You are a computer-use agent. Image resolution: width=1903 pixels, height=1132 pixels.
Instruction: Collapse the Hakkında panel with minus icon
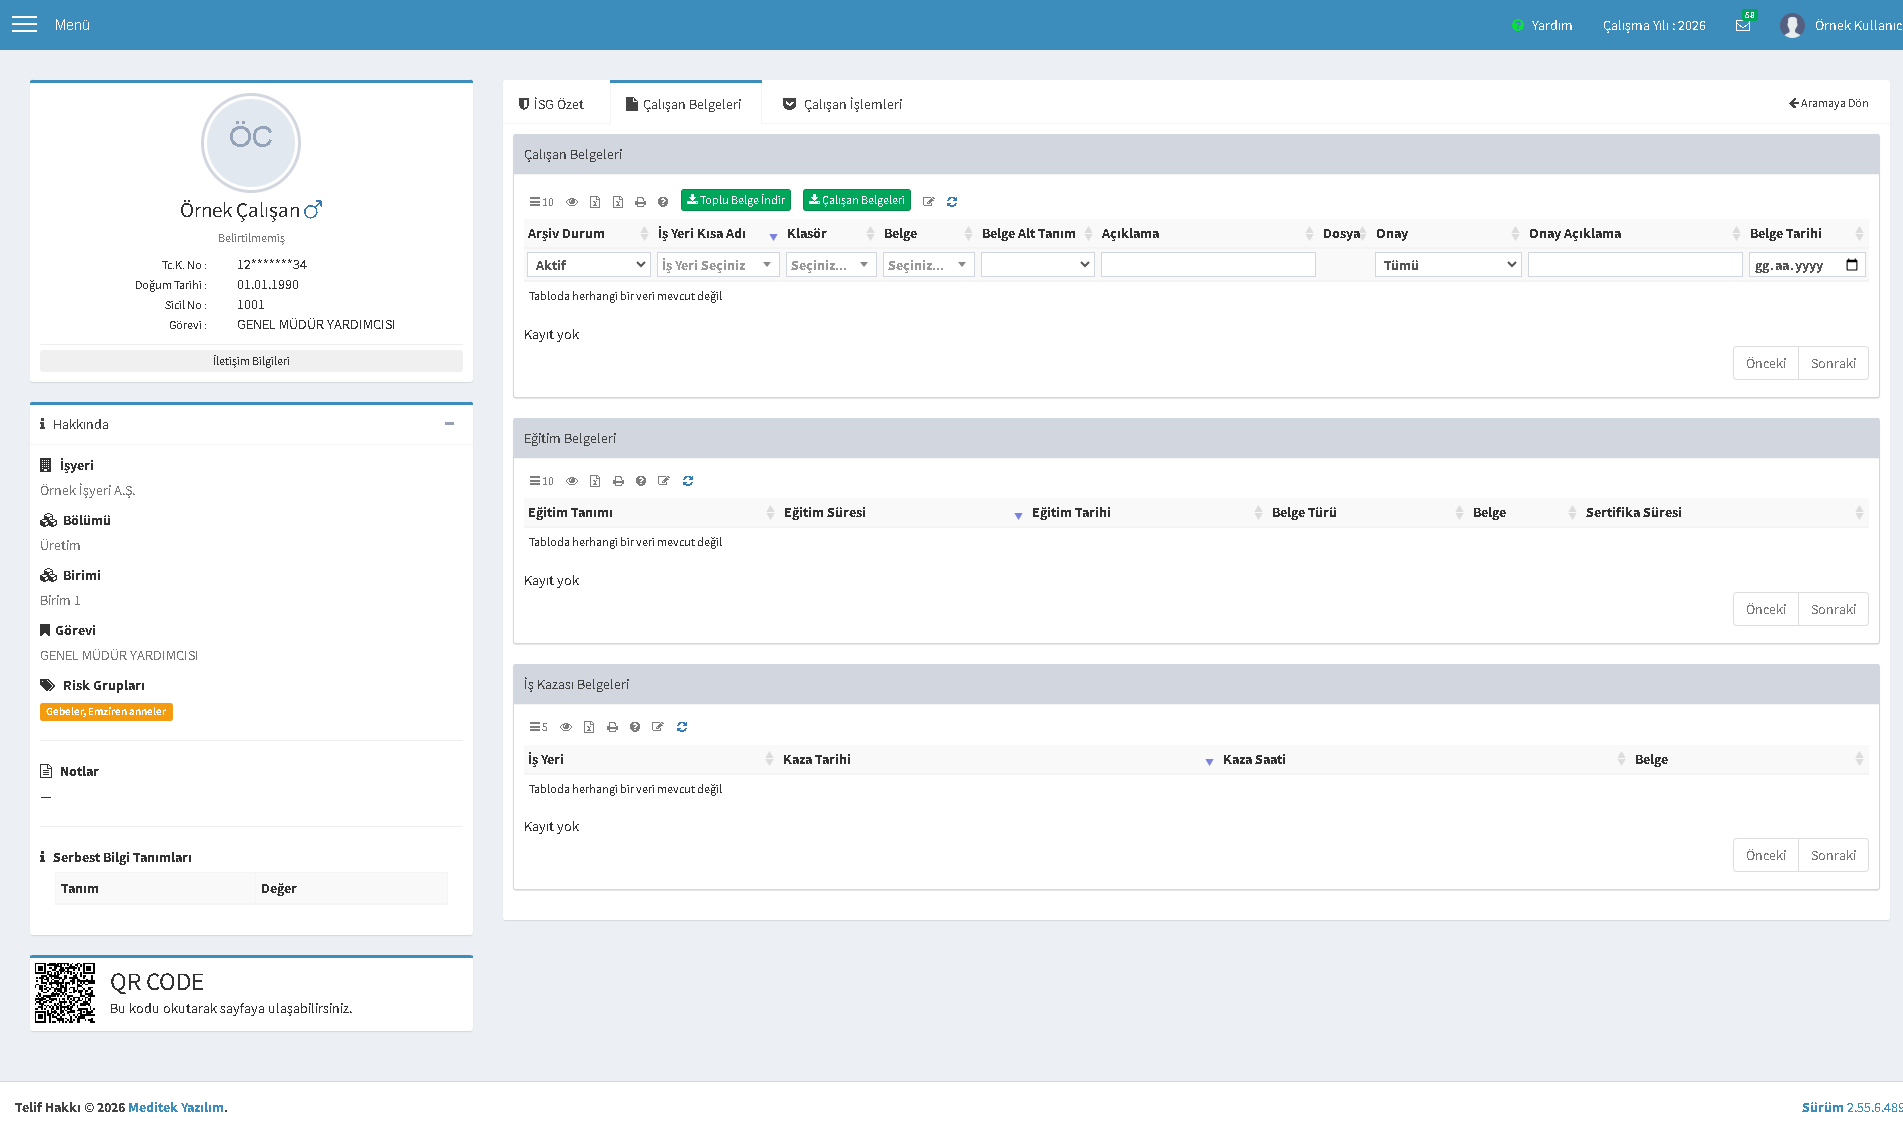(450, 424)
